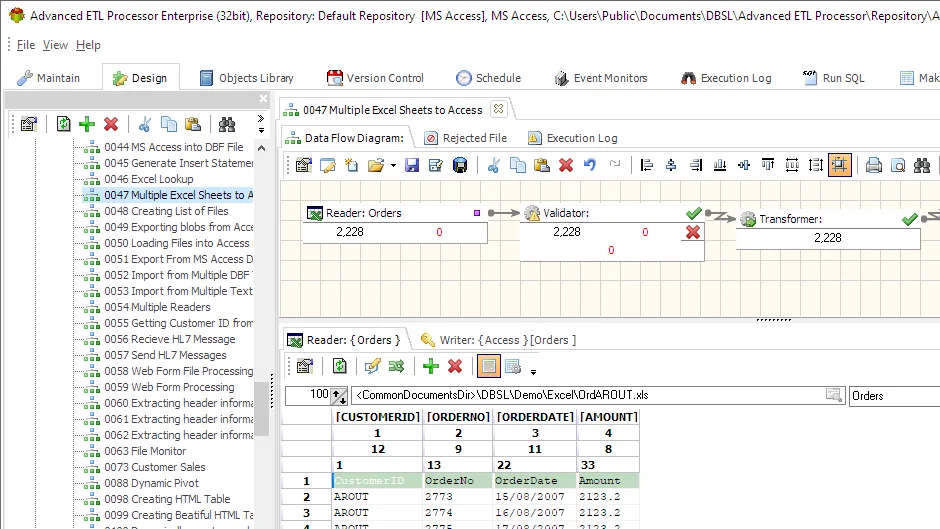Delete selected tree object with red X
The width and height of the screenshot is (940, 529).
tap(111, 124)
